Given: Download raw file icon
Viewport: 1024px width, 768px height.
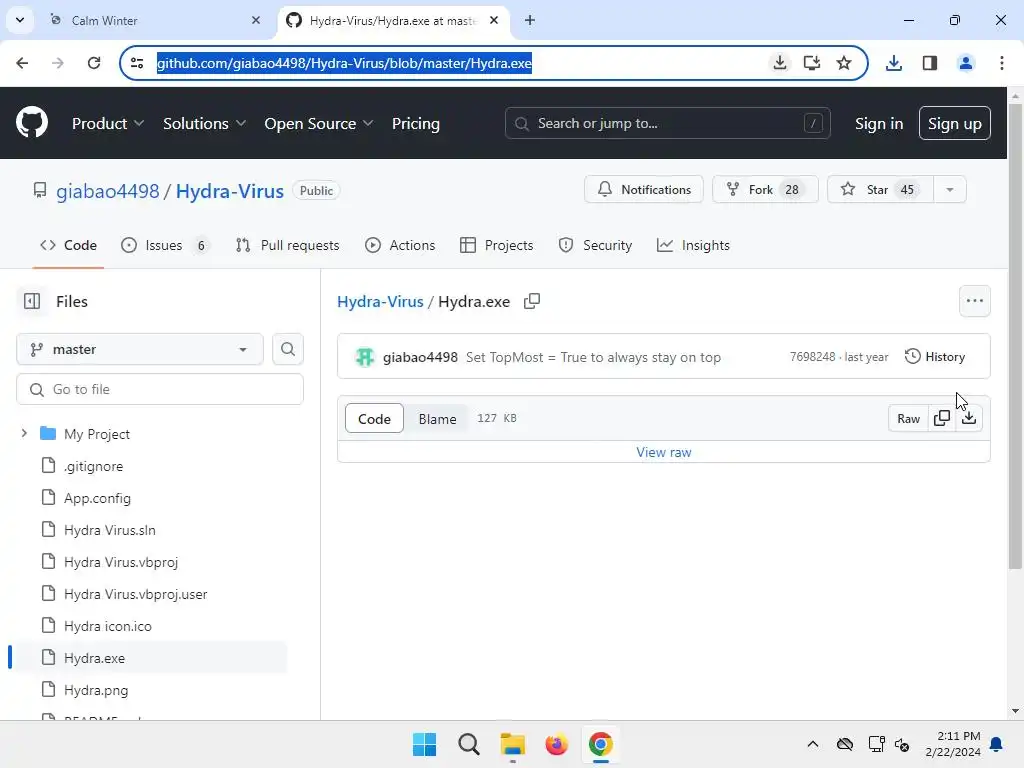Looking at the screenshot, I should click(x=969, y=418).
